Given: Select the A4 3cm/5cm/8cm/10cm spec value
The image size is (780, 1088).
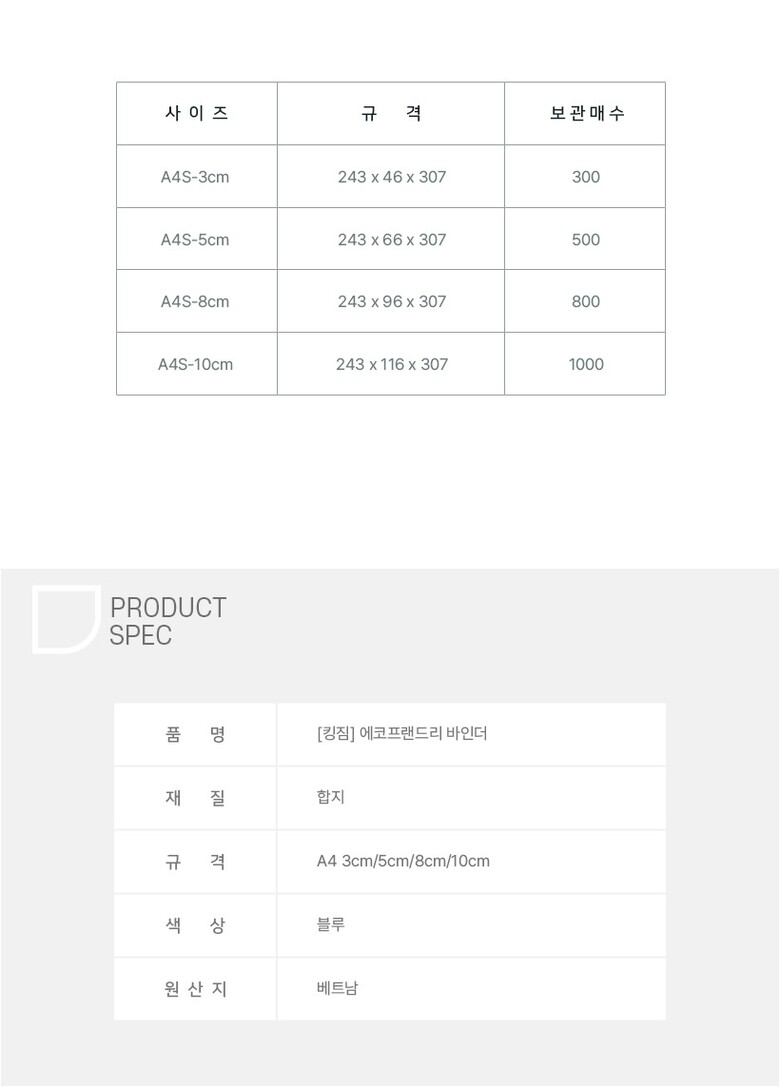Looking at the screenshot, I should click(403, 861).
